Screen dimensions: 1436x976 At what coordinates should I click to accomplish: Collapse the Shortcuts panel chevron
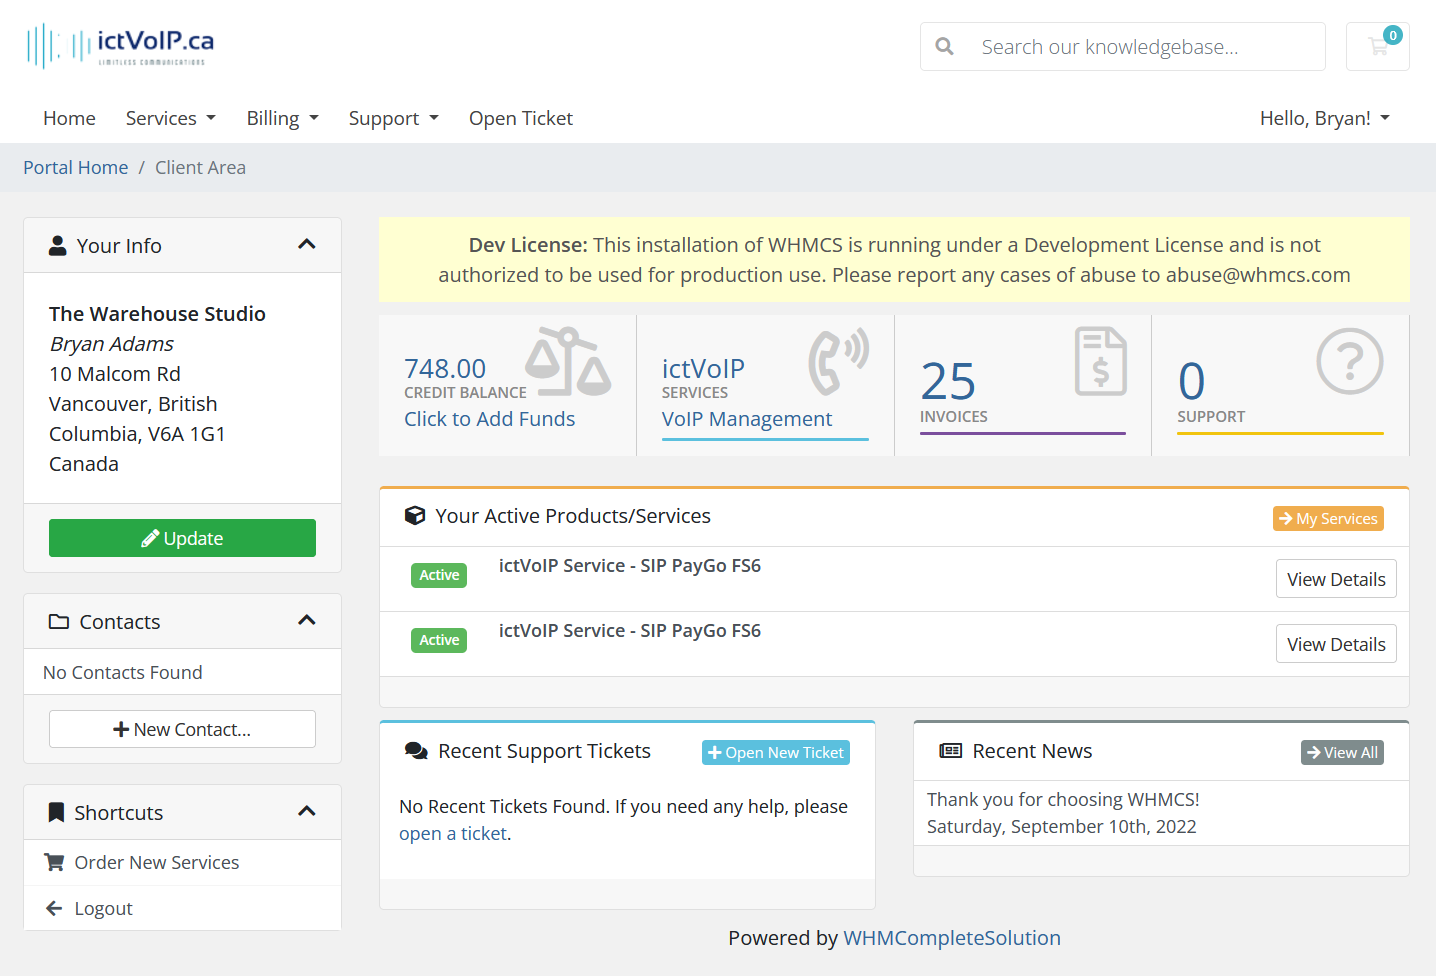pyautogui.click(x=307, y=812)
